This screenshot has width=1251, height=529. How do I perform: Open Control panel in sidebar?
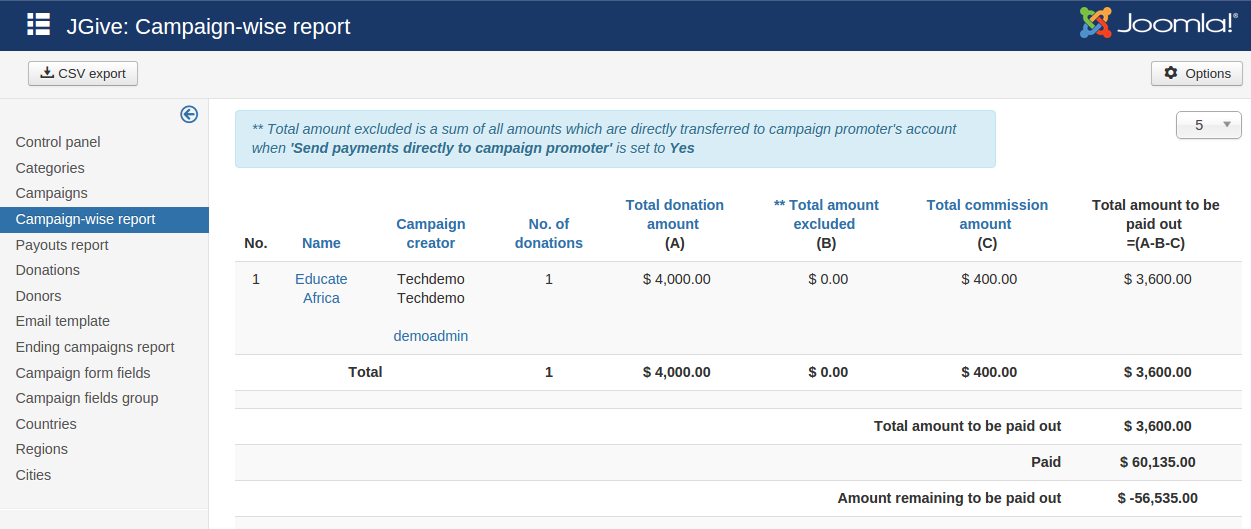point(58,142)
